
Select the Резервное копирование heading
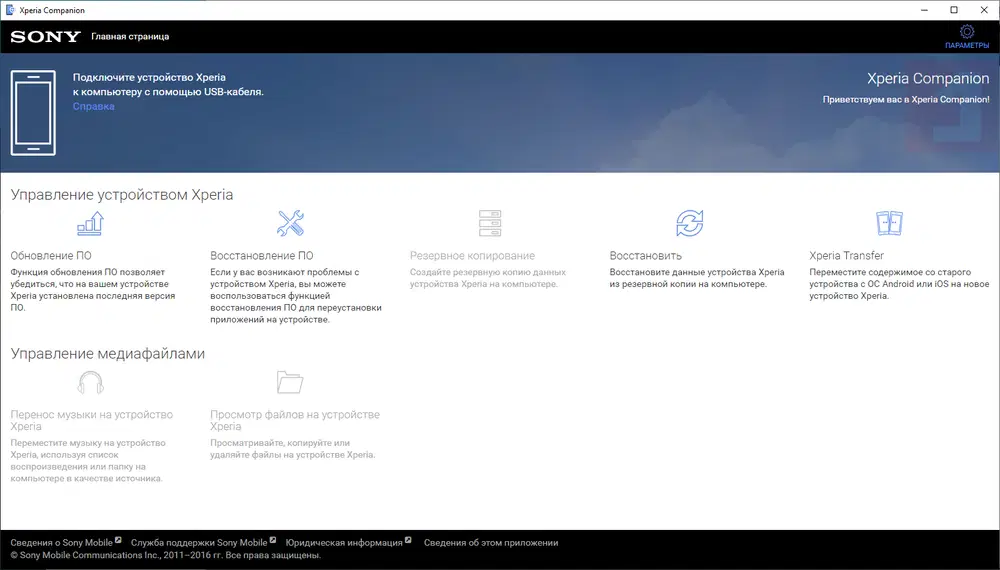point(472,256)
